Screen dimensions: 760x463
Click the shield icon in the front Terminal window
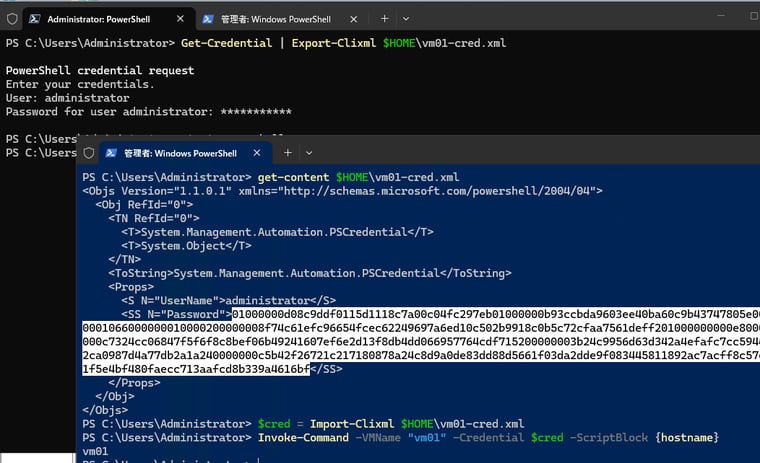click(89, 153)
